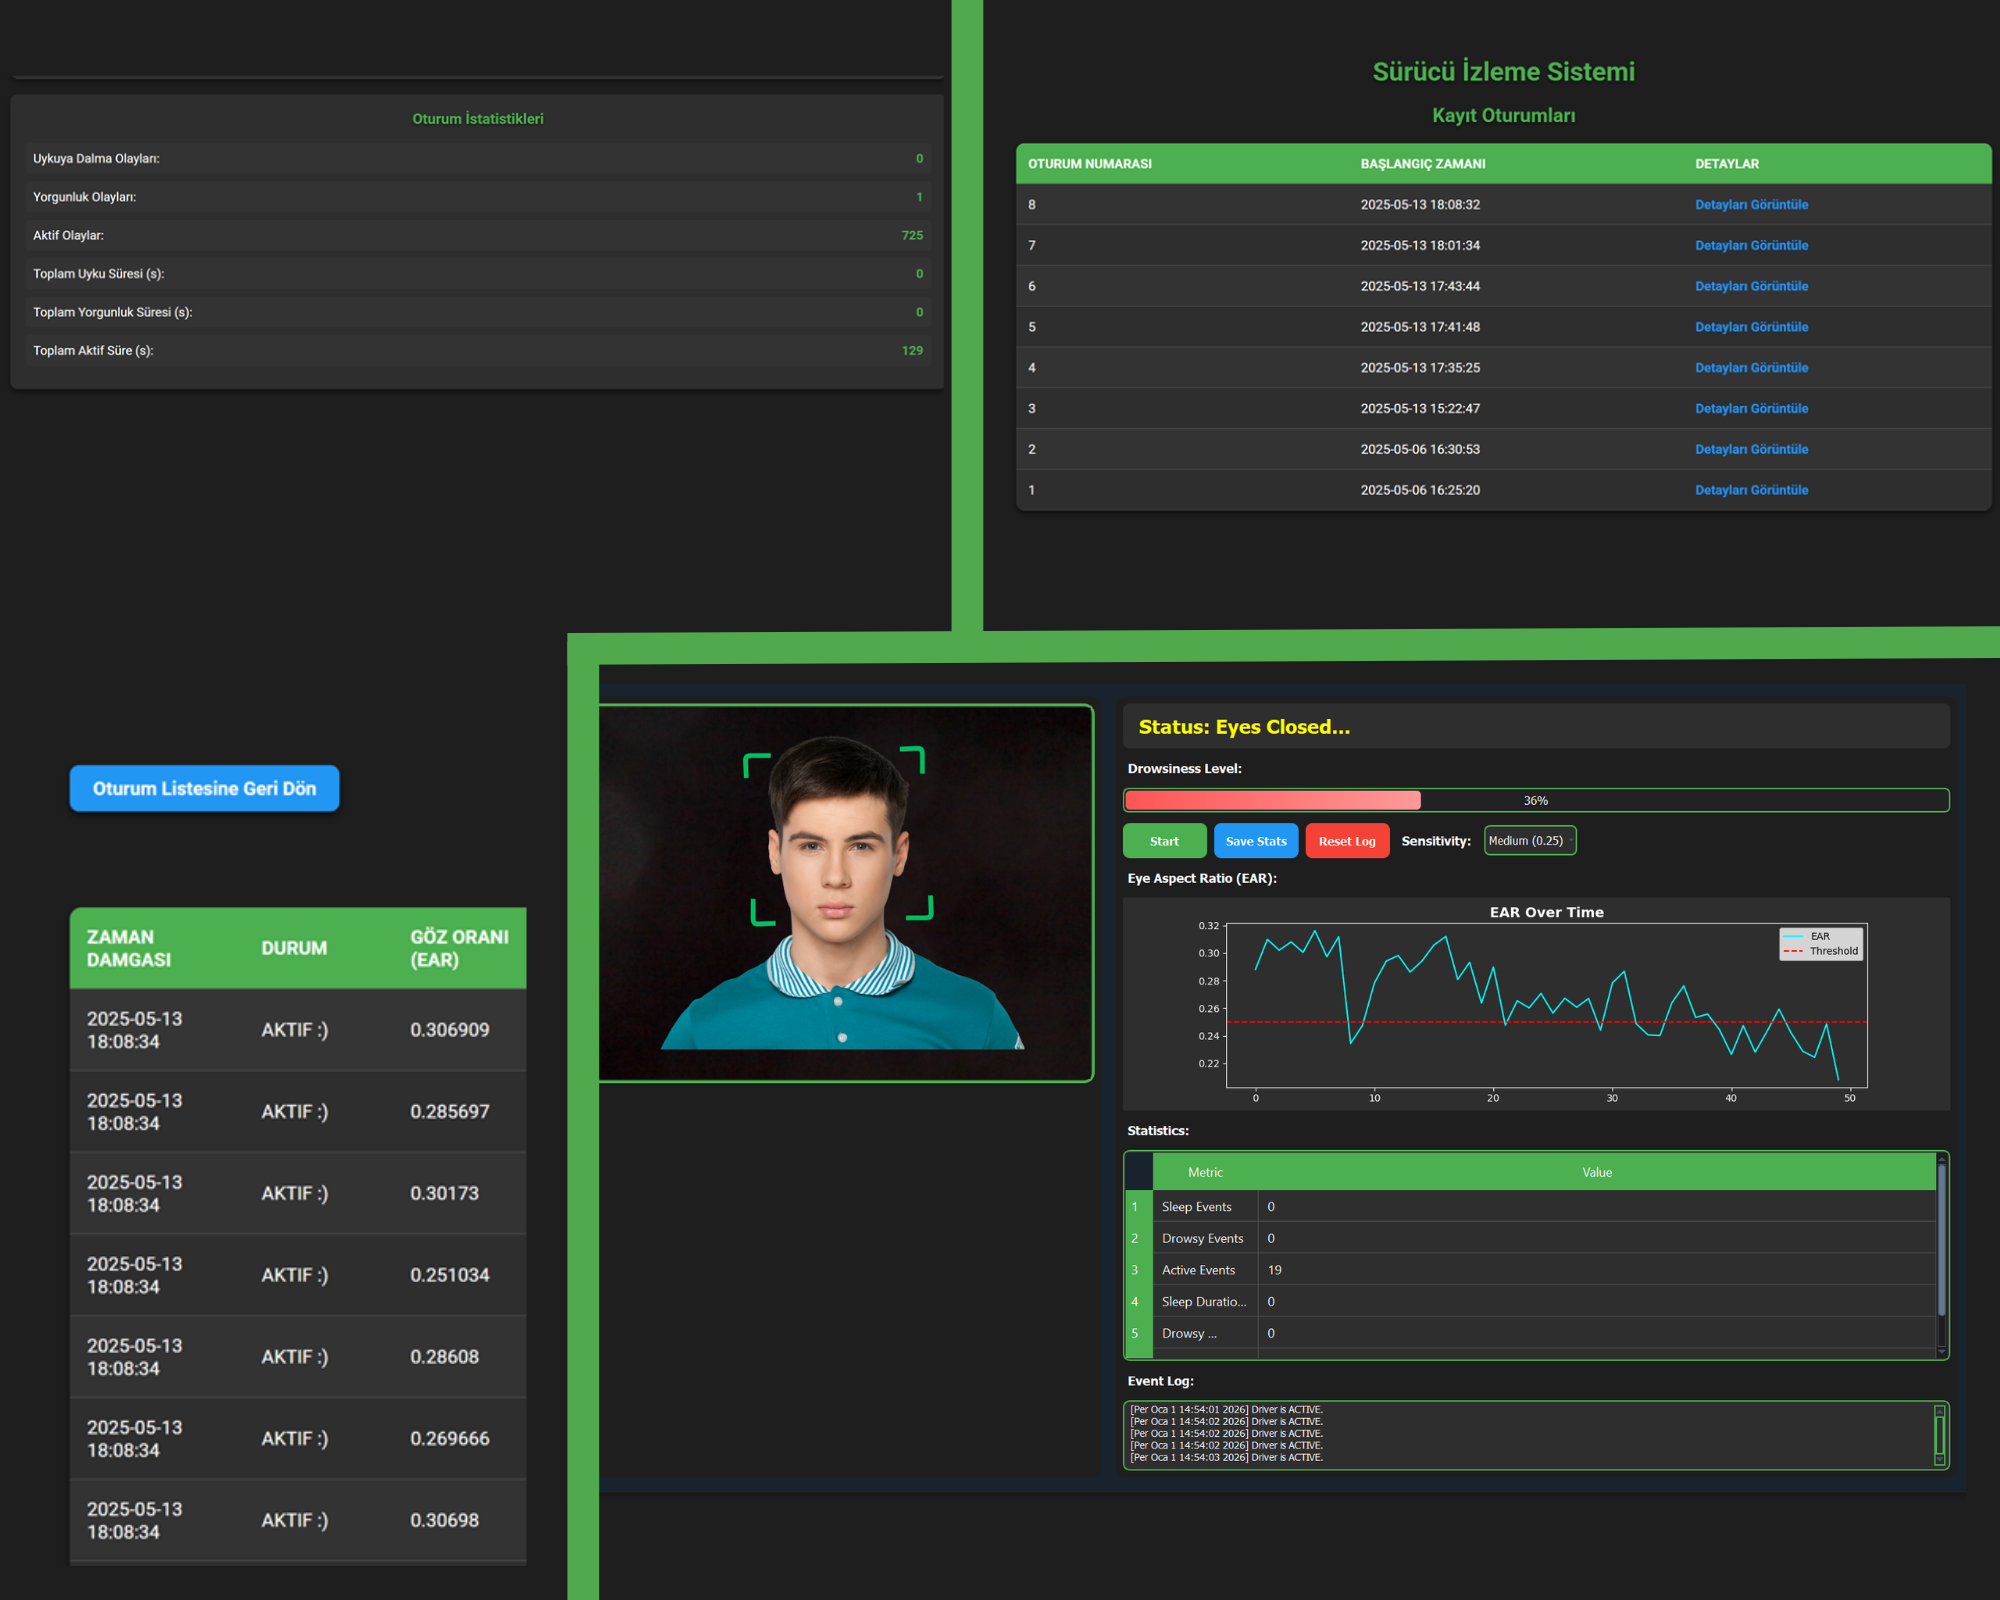Click the driver camera feed preview
This screenshot has width=2000, height=1600.
845,893
